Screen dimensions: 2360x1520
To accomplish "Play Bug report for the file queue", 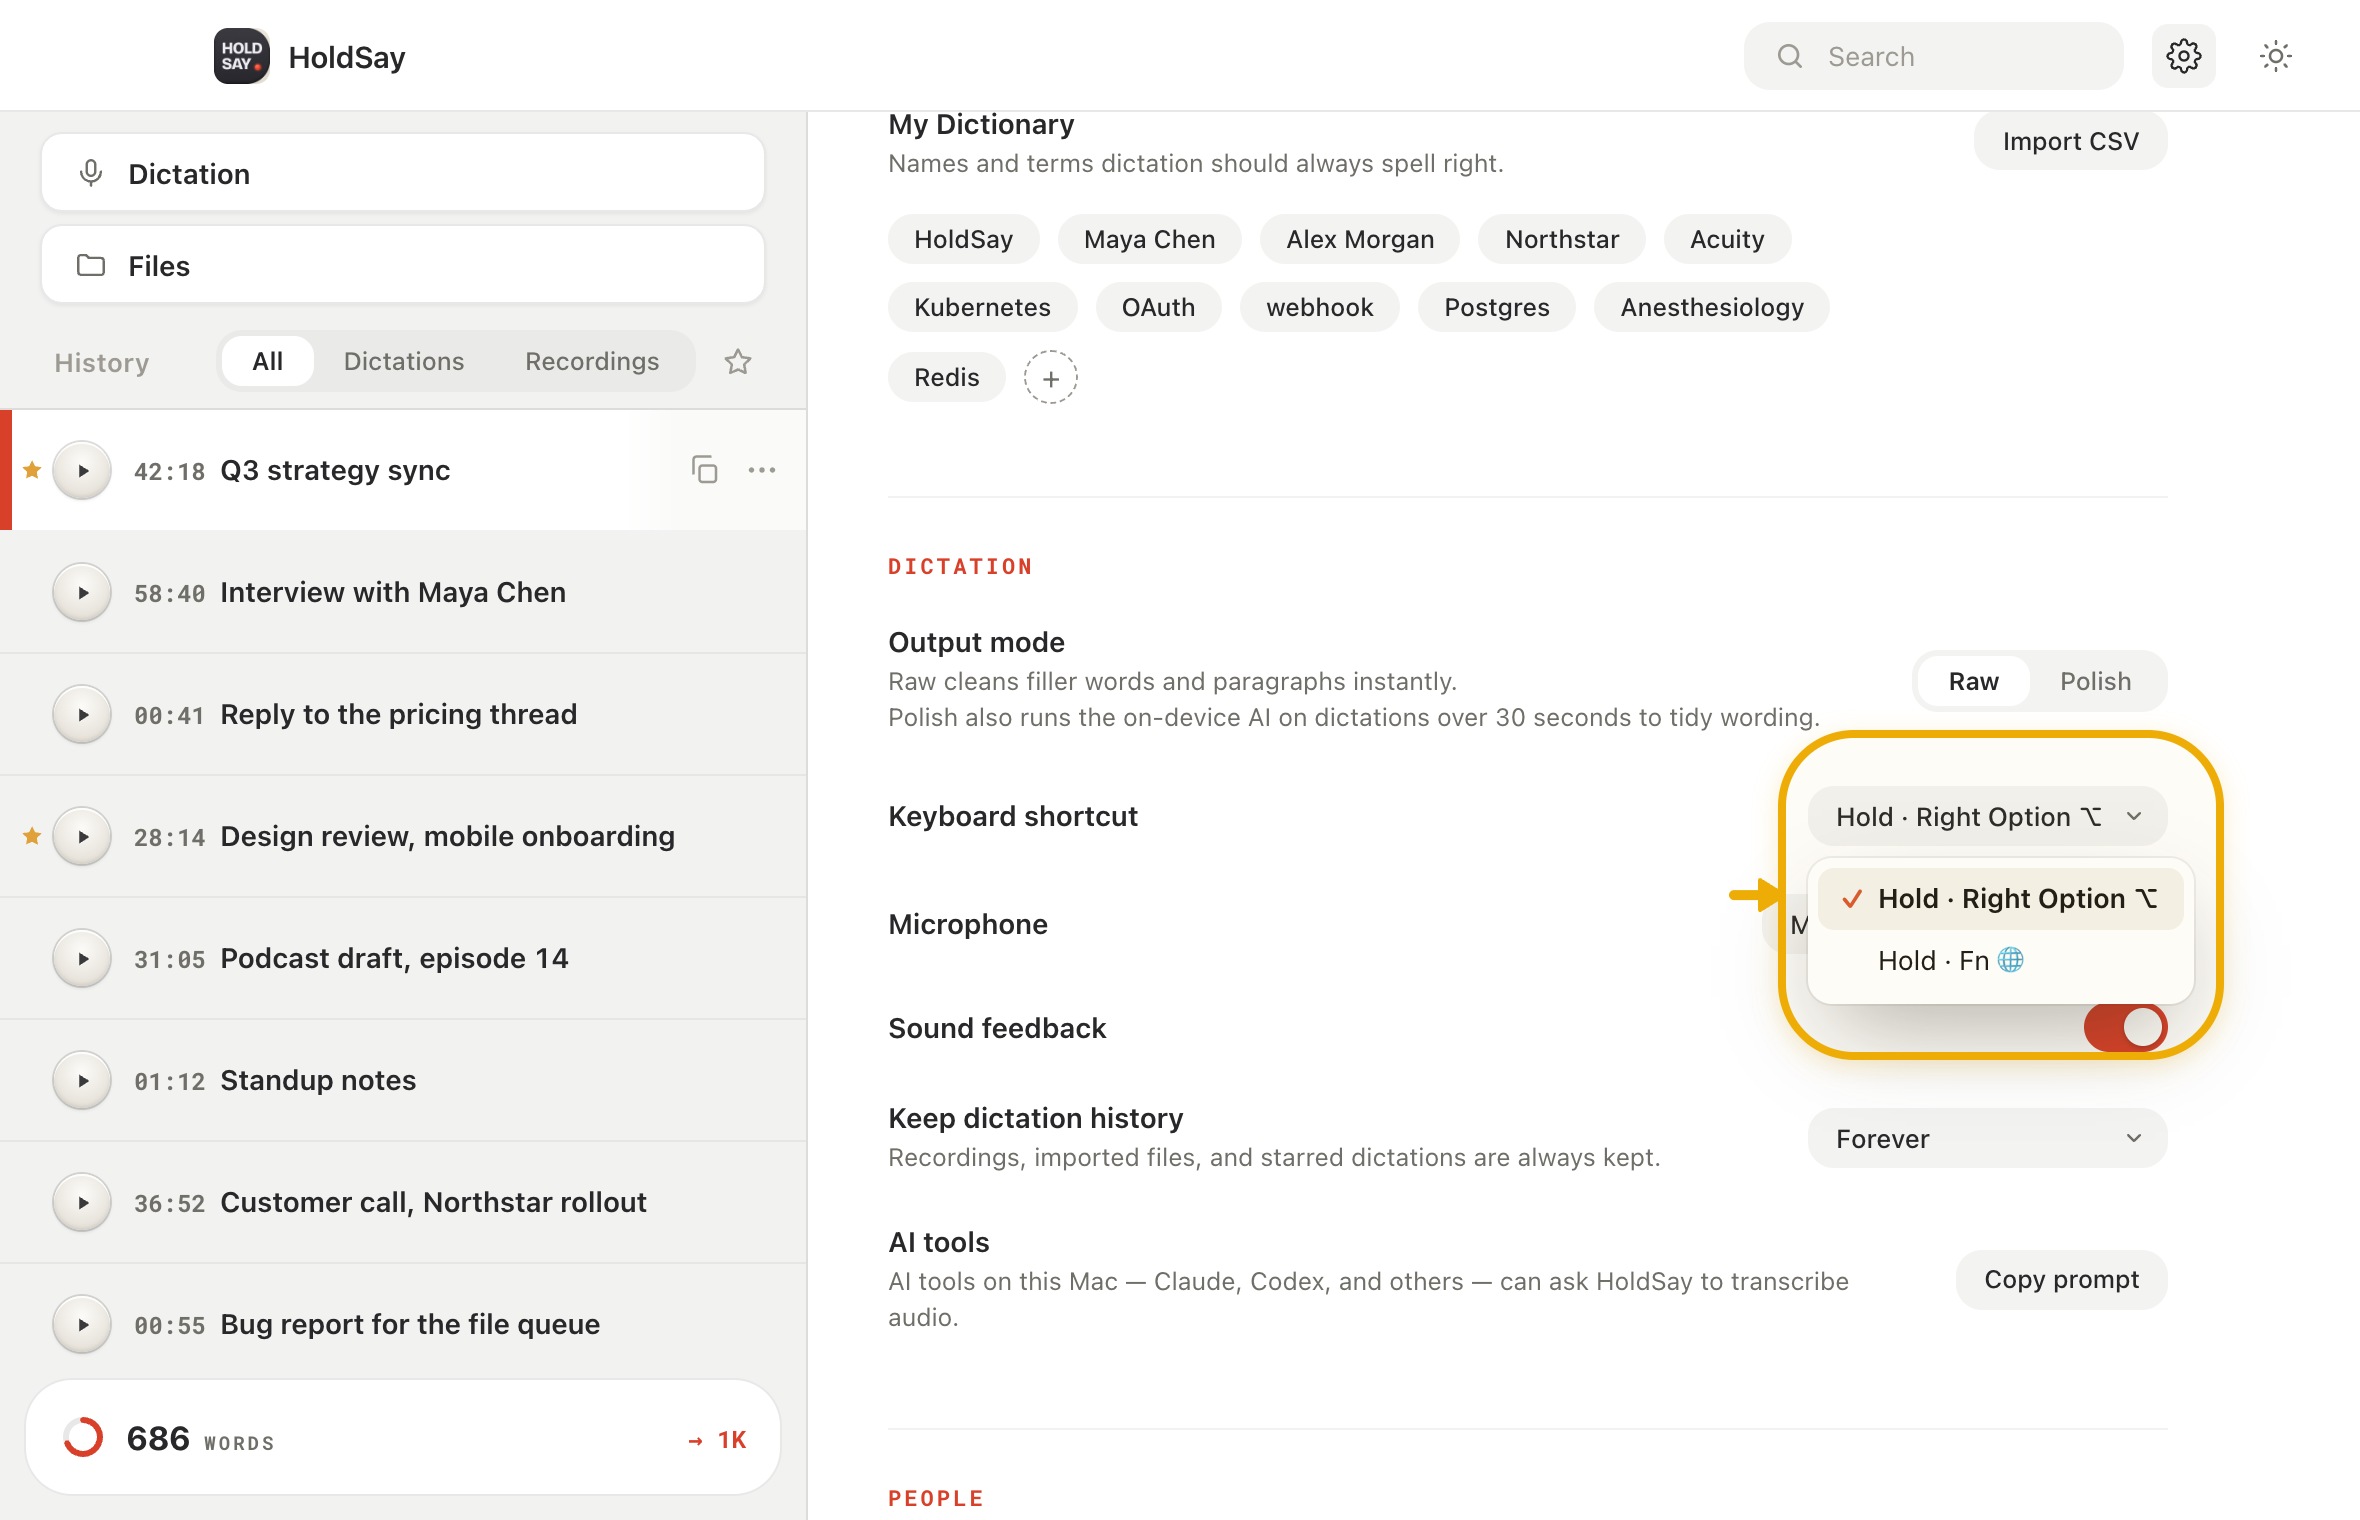I will point(82,1324).
